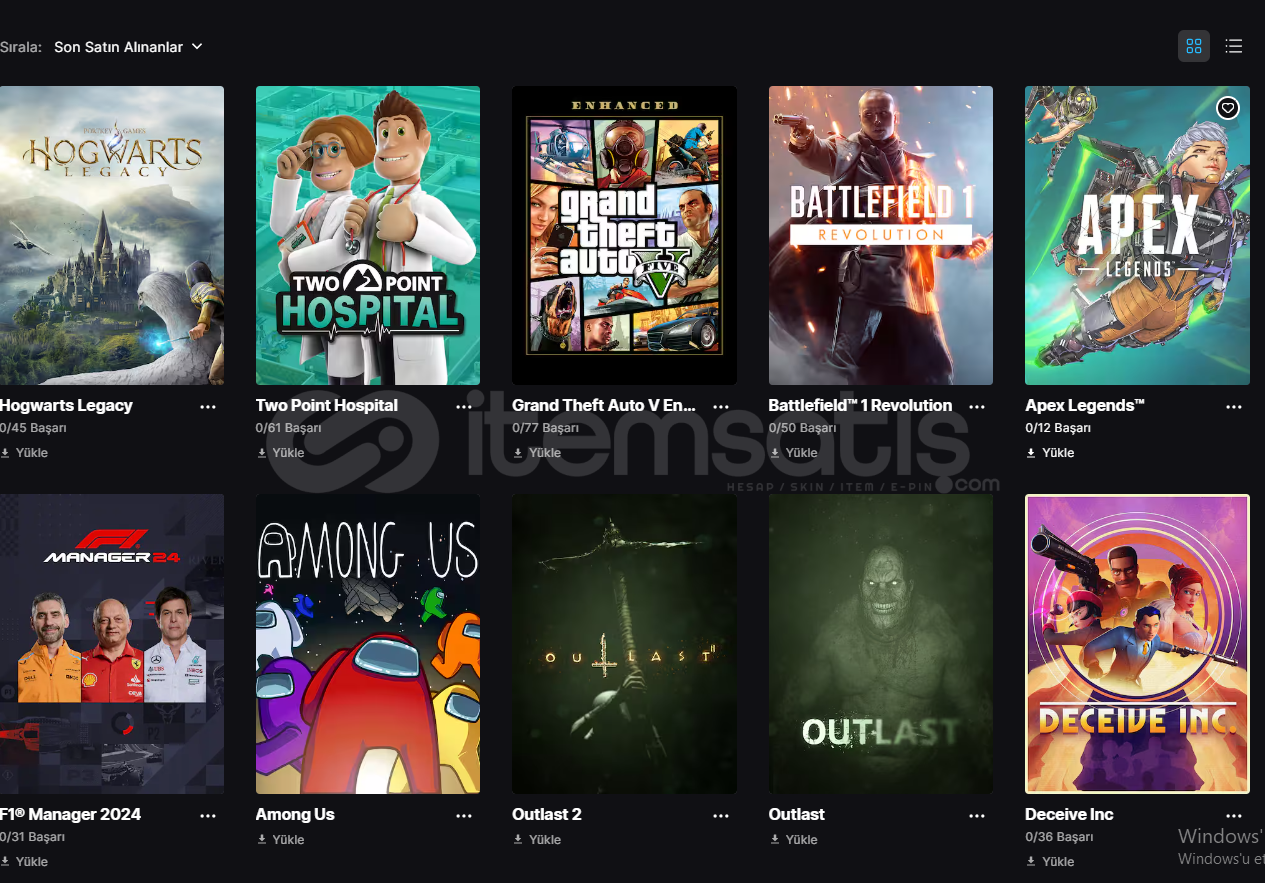The width and height of the screenshot is (1265, 883).
Task: Open Two Point Hospital three-dot menu
Action: (464, 407)
